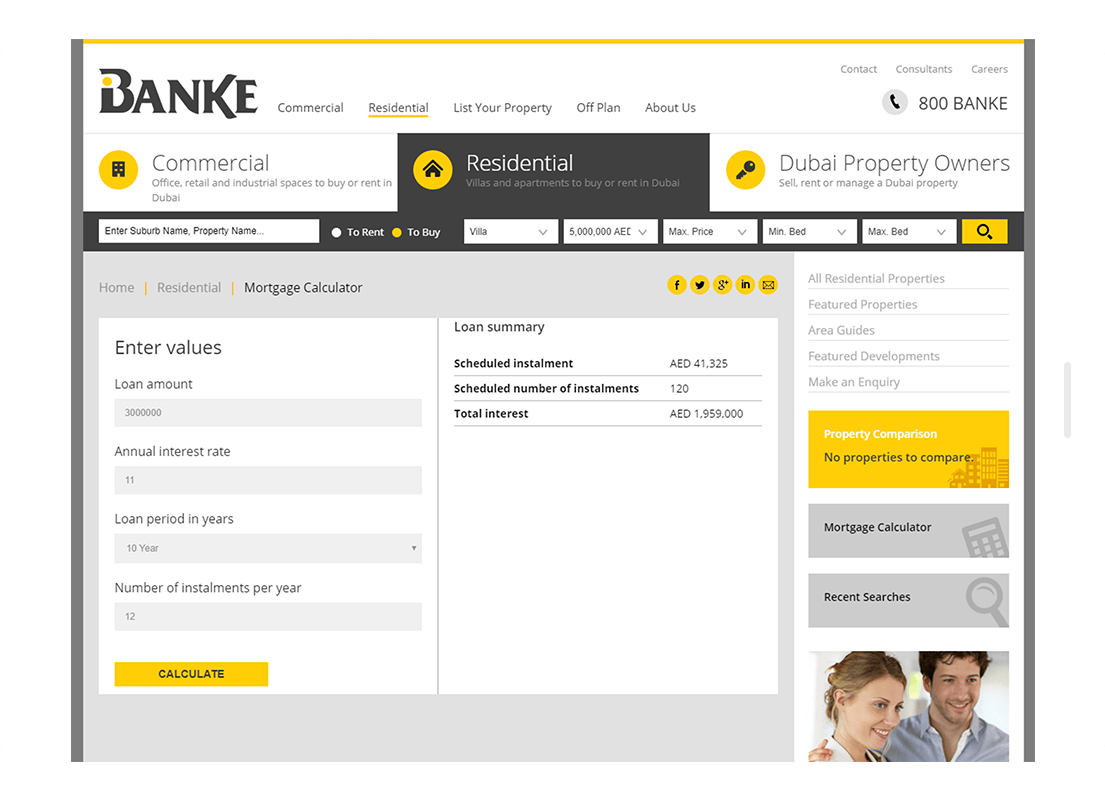Click the CALCULATE button
1105x800 pixels.
point(191,674)
